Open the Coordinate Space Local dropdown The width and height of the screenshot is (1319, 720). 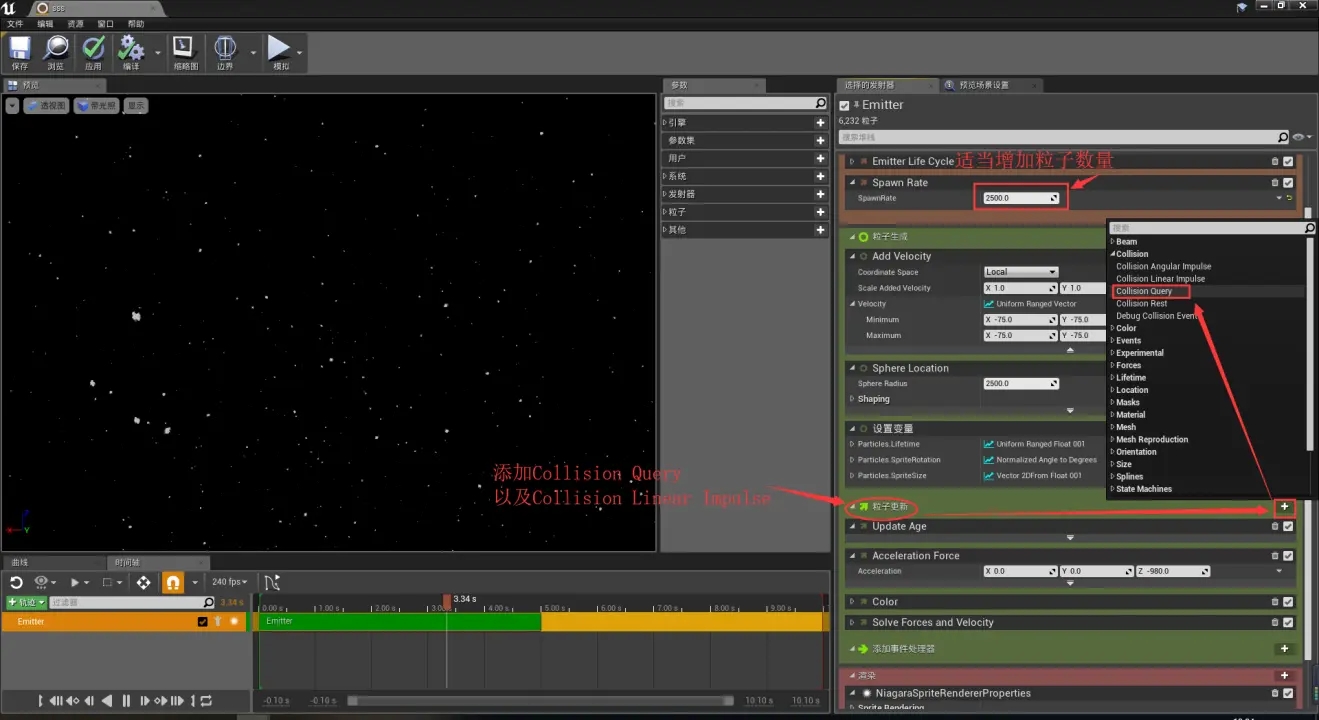[x=1020, y=272]
